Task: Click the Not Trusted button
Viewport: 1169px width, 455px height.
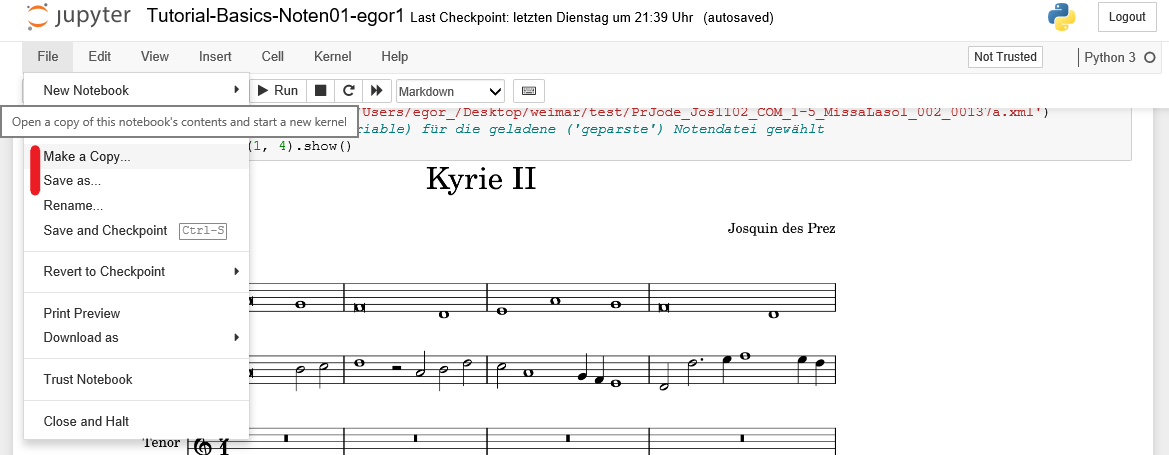Action: (1005, 57)
